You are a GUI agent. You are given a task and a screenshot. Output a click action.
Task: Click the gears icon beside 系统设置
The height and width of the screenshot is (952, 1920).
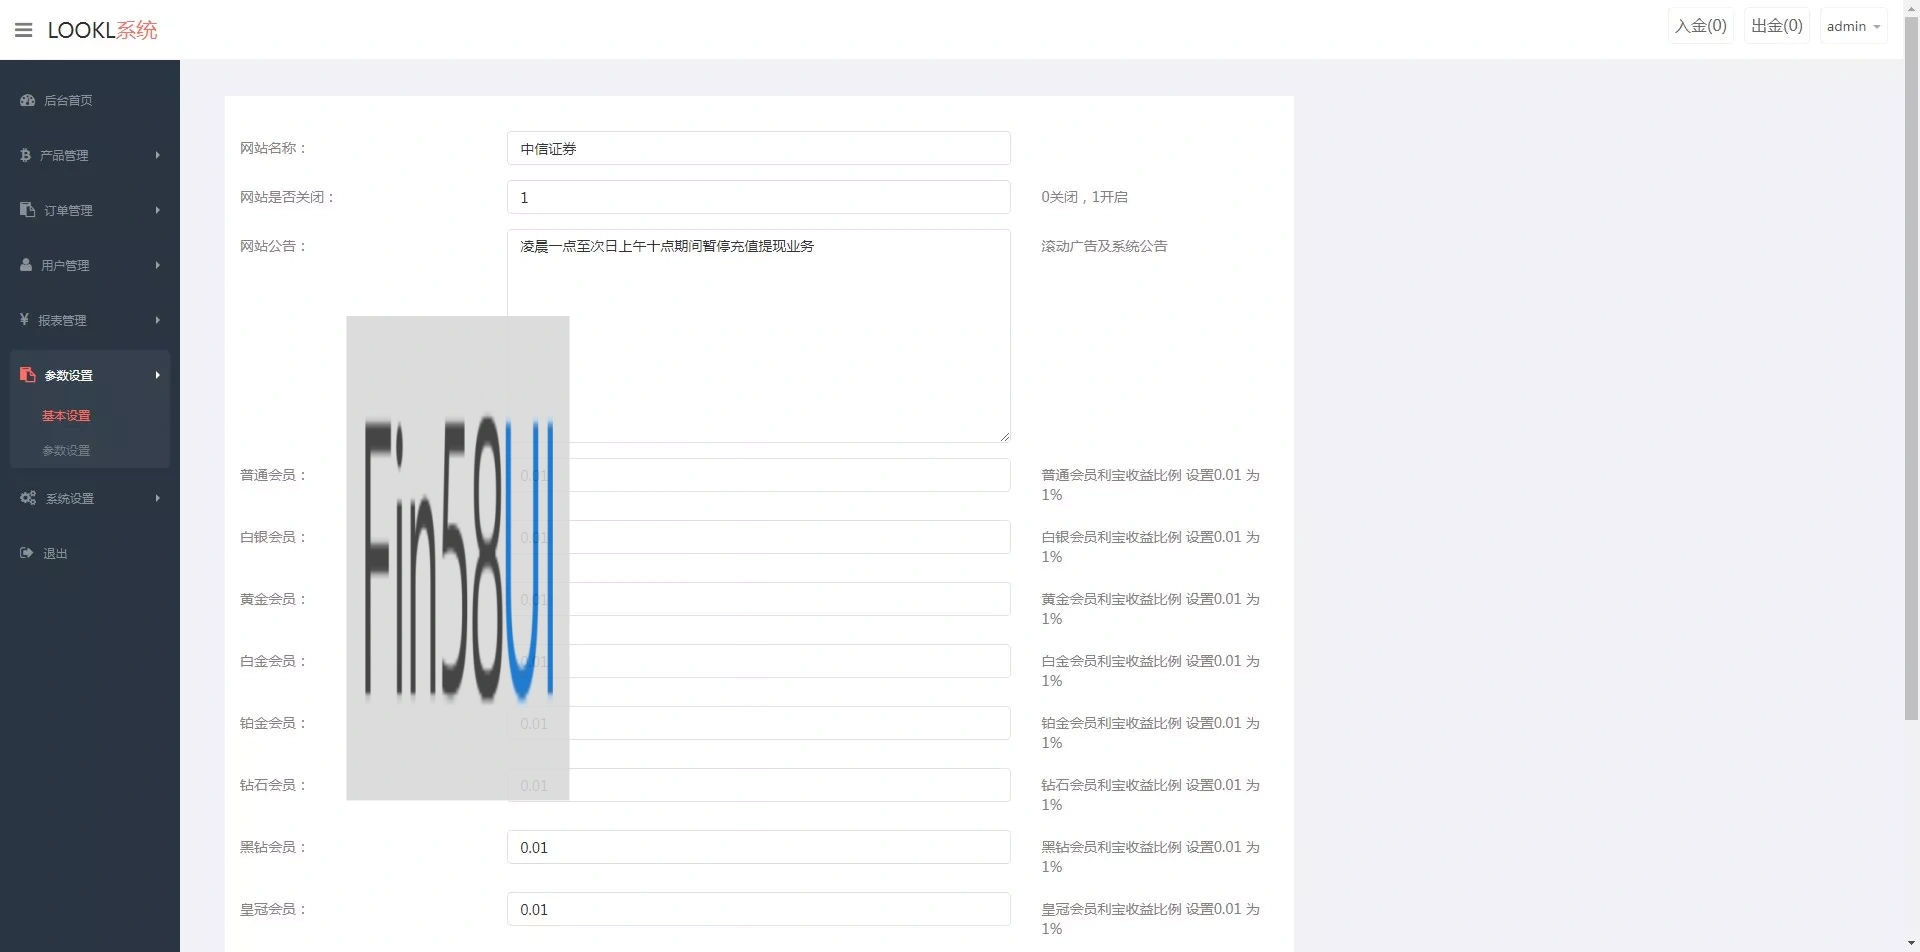(28, 498)
